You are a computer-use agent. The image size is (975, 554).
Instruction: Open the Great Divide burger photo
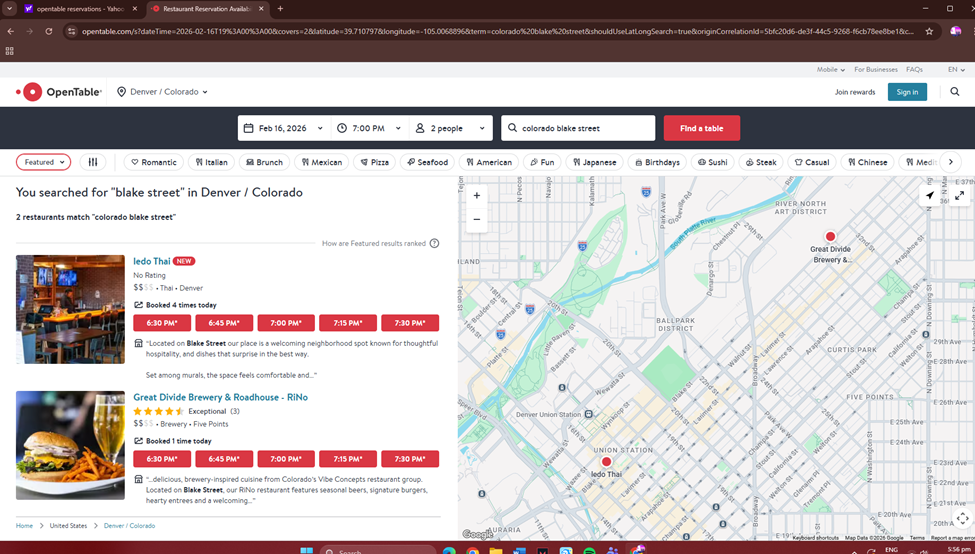pyautogui.click(x=70, y=445)
